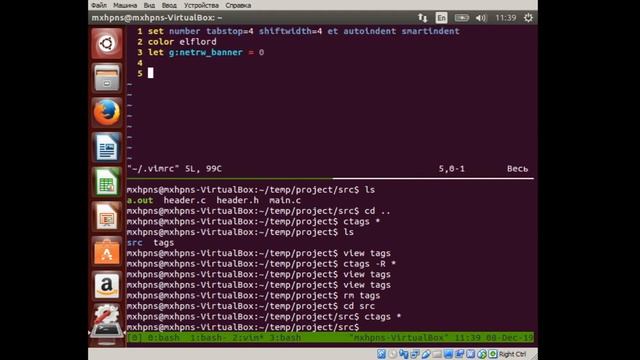This screenshot has height=360, width=640.
Task: Click the battery indicator in the top panel
Action: (x=462, y=18)
